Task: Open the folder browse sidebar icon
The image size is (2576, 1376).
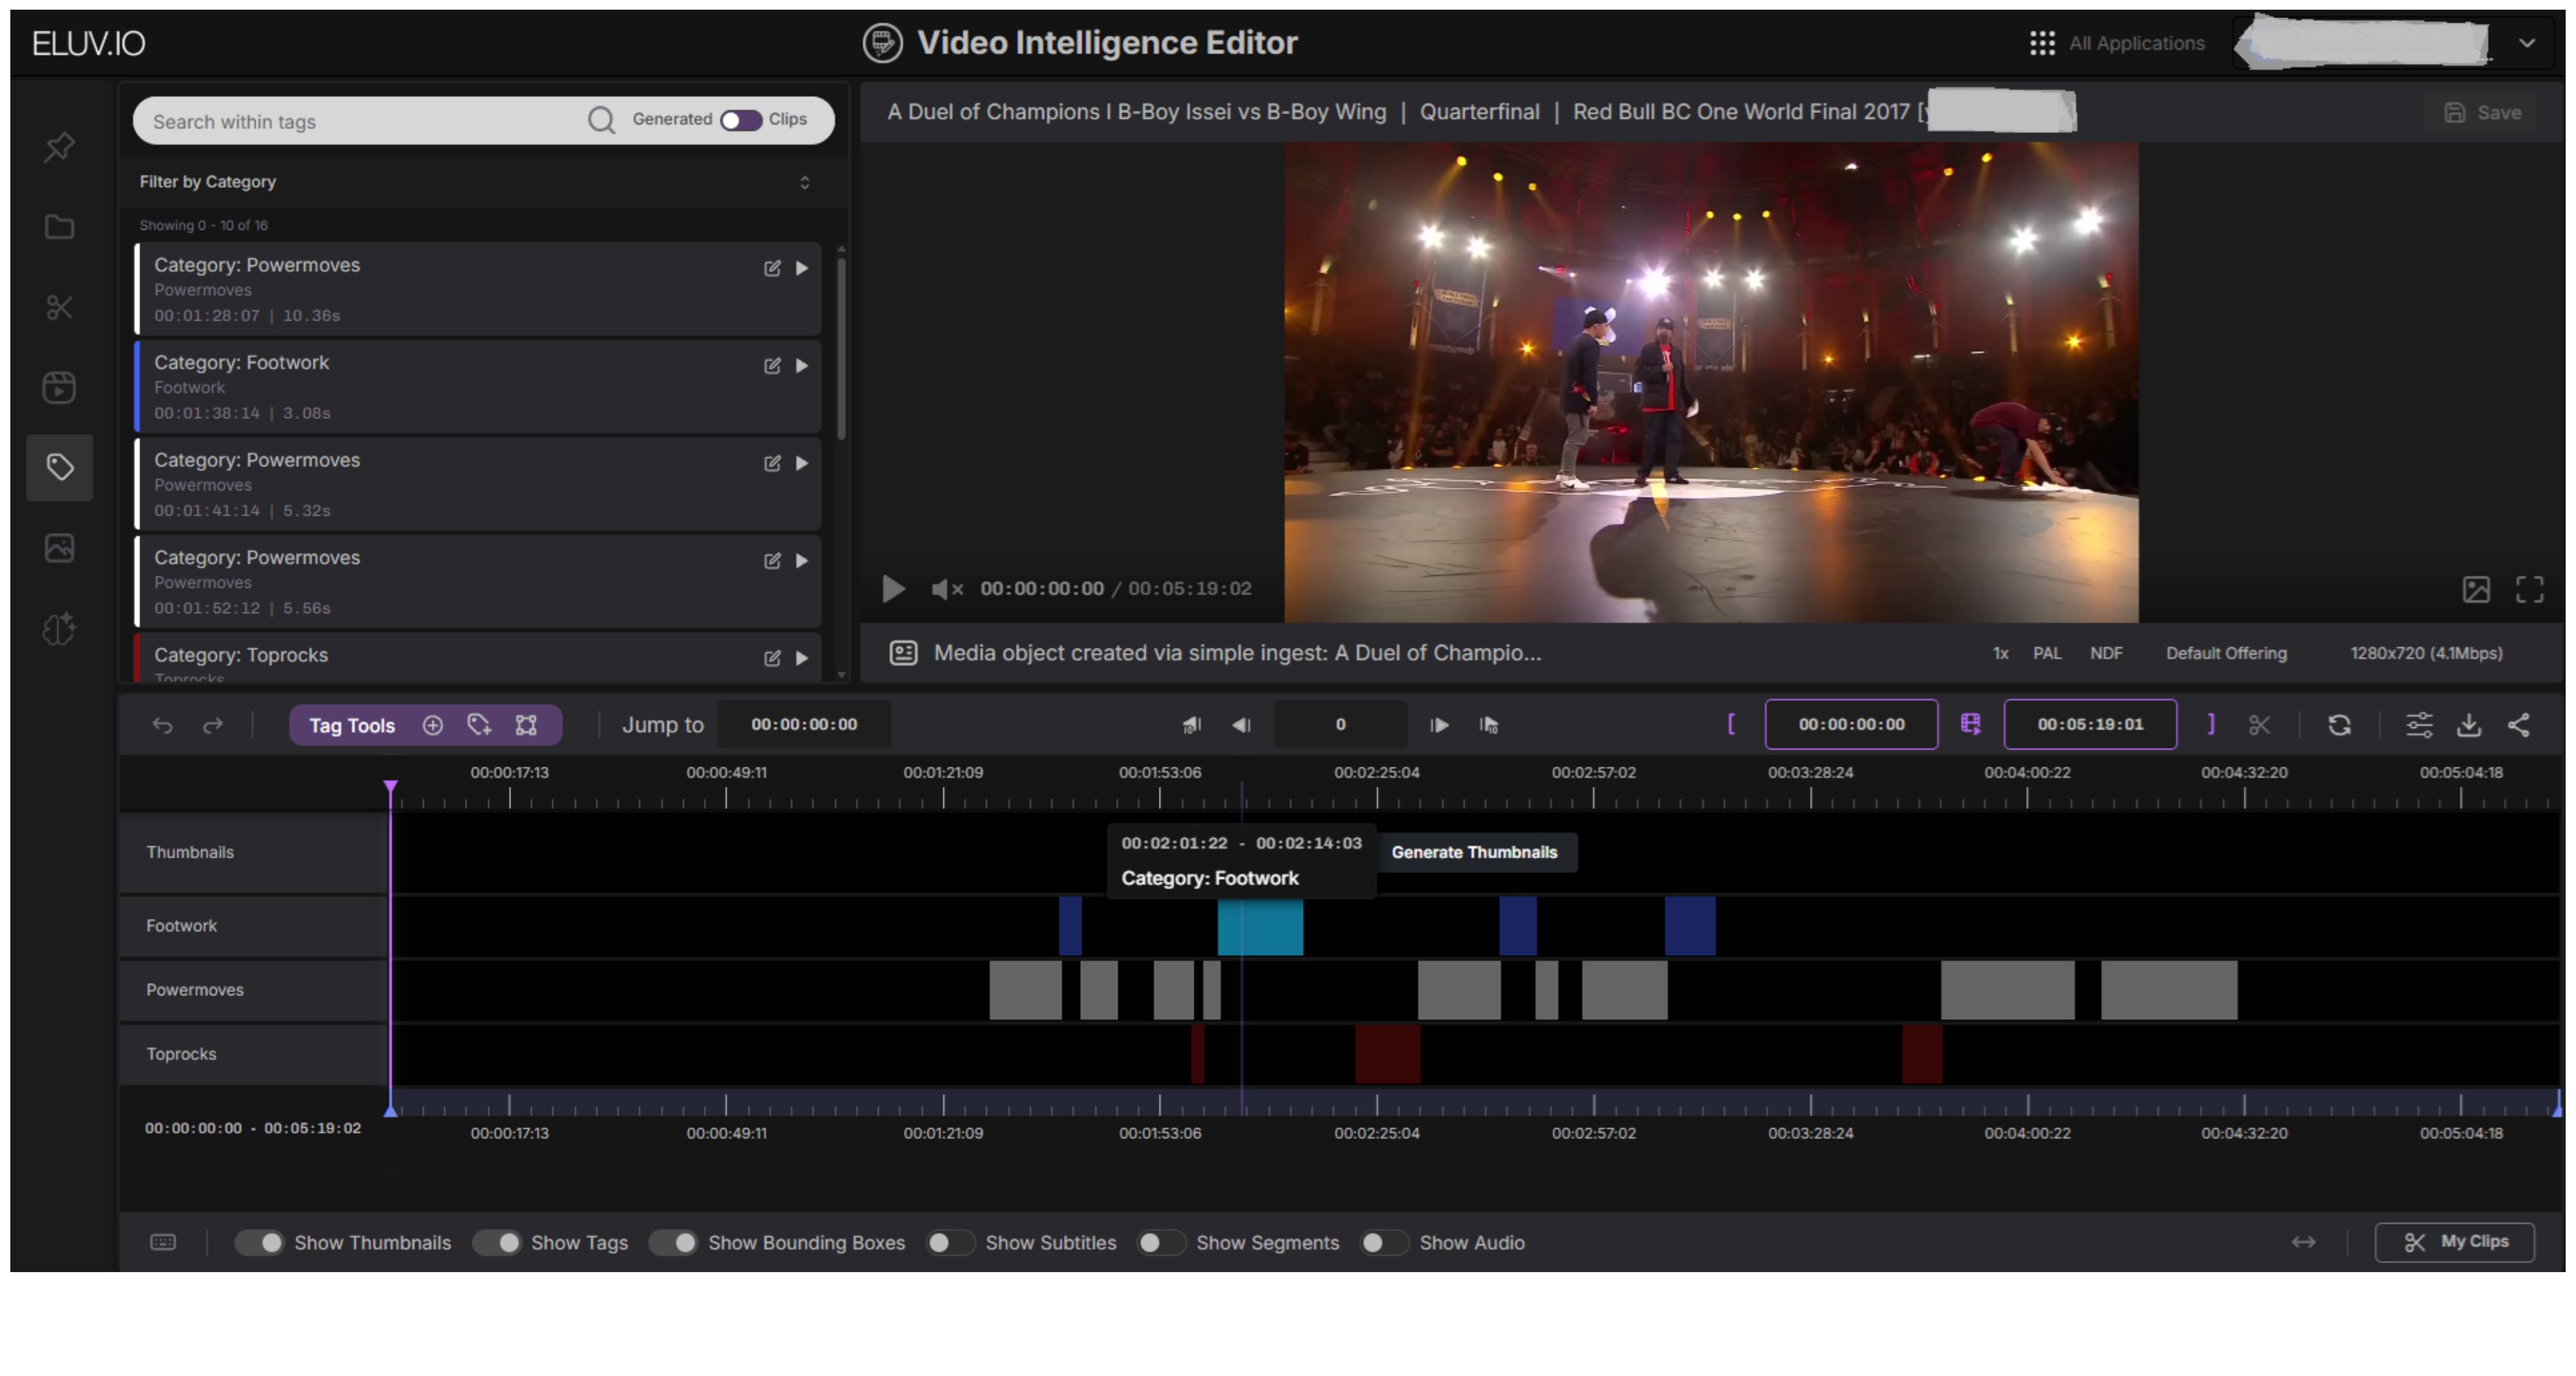Action: click(x=59, y=227)
